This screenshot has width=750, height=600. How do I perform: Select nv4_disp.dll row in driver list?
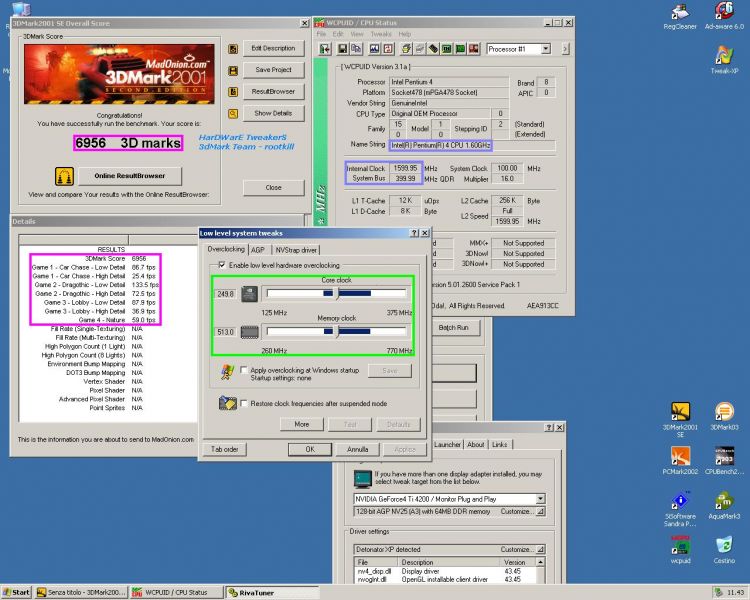coord(444,571)
